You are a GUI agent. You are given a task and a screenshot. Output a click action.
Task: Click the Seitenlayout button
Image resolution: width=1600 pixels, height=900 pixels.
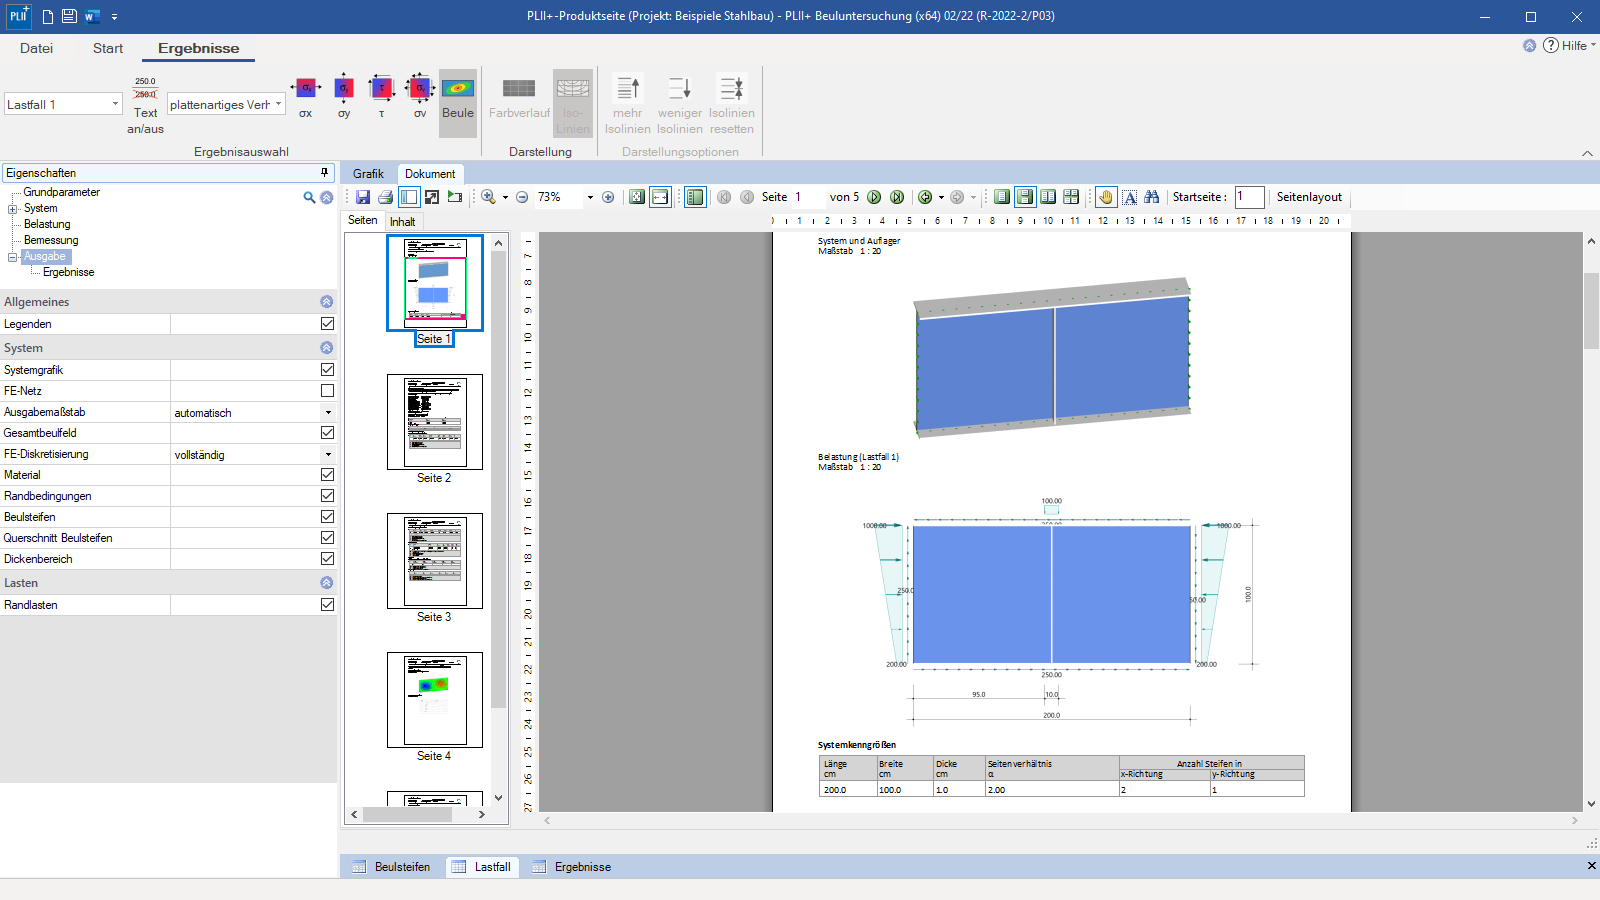(1309, 197)
